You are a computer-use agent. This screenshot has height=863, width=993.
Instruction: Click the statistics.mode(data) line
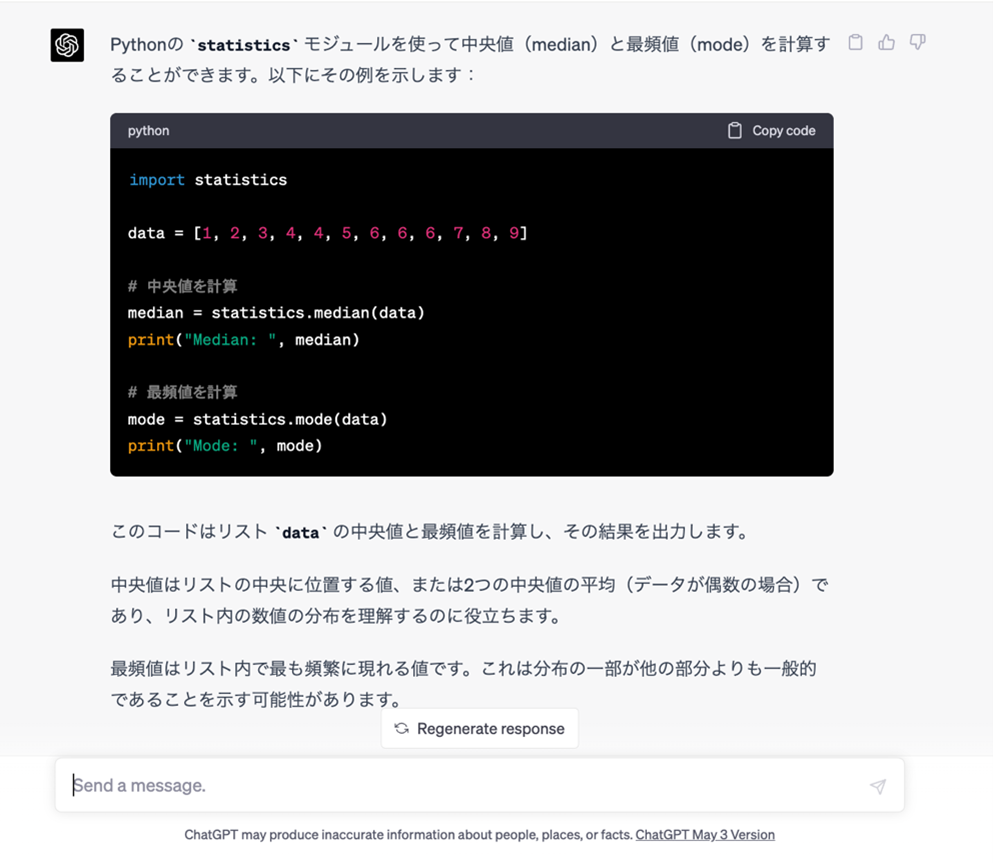(258, 418)
